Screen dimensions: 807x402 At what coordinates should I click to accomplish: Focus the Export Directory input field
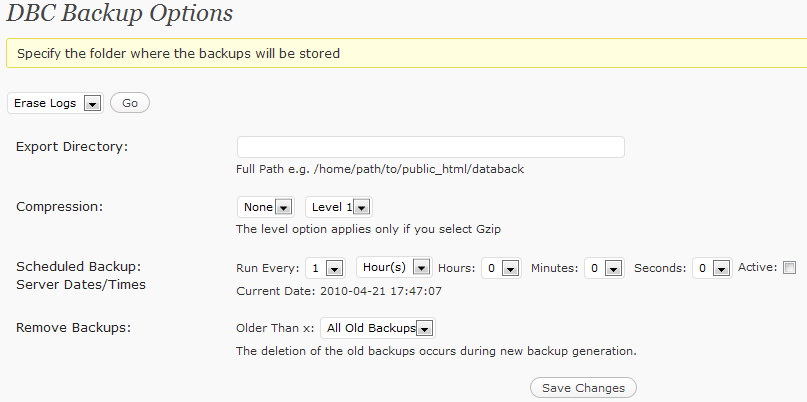click(430, 147)
